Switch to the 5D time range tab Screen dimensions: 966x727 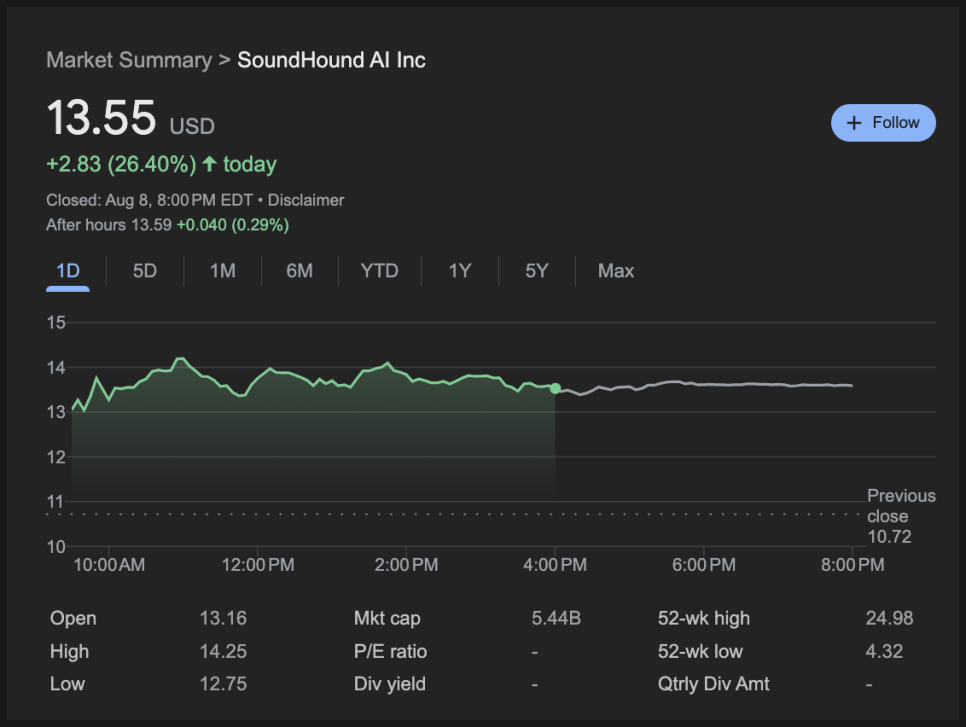(145, 270)
